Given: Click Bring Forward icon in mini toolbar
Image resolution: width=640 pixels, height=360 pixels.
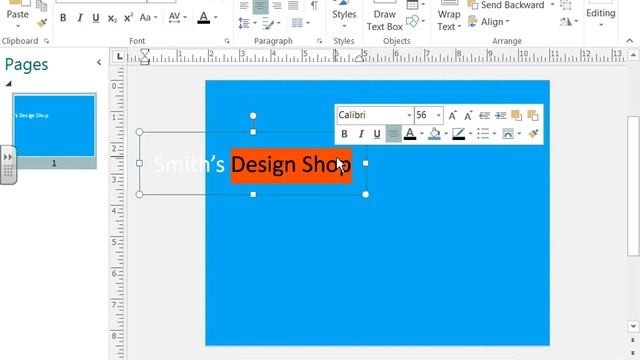Looking at the screenshot, I should click(x=516, y=116).
